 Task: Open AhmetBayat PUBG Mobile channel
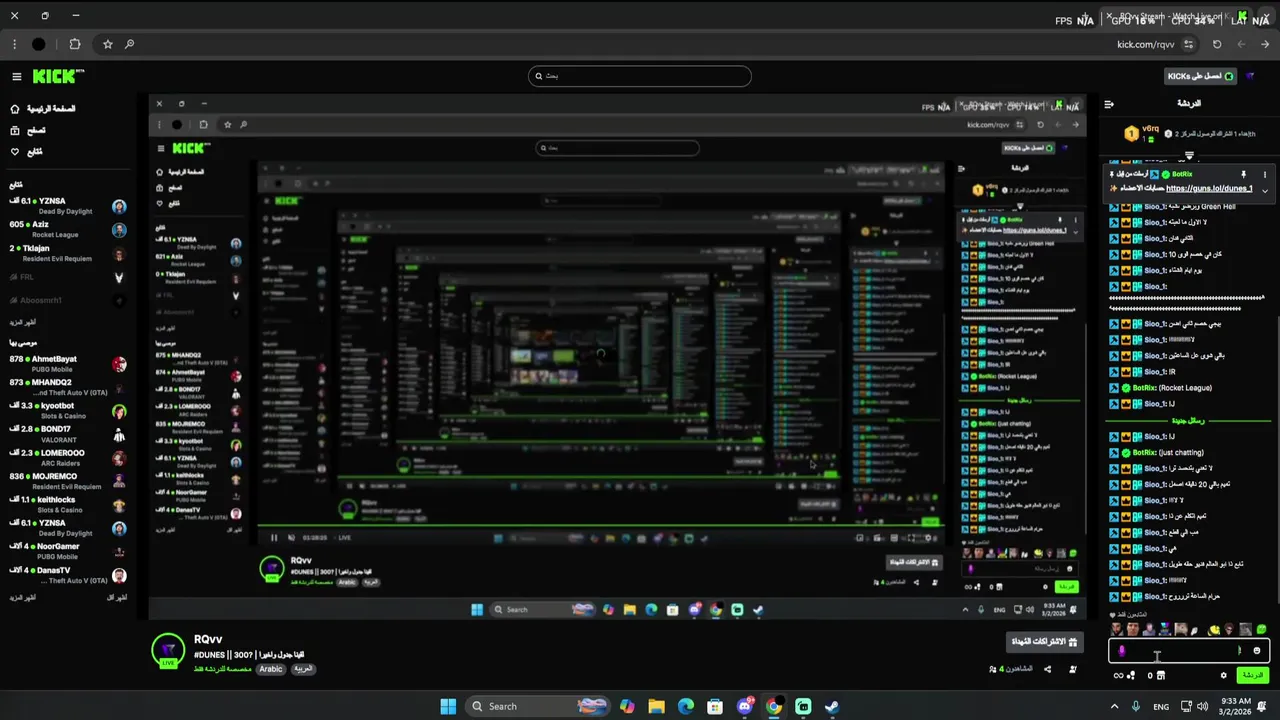tap(68, 364)
